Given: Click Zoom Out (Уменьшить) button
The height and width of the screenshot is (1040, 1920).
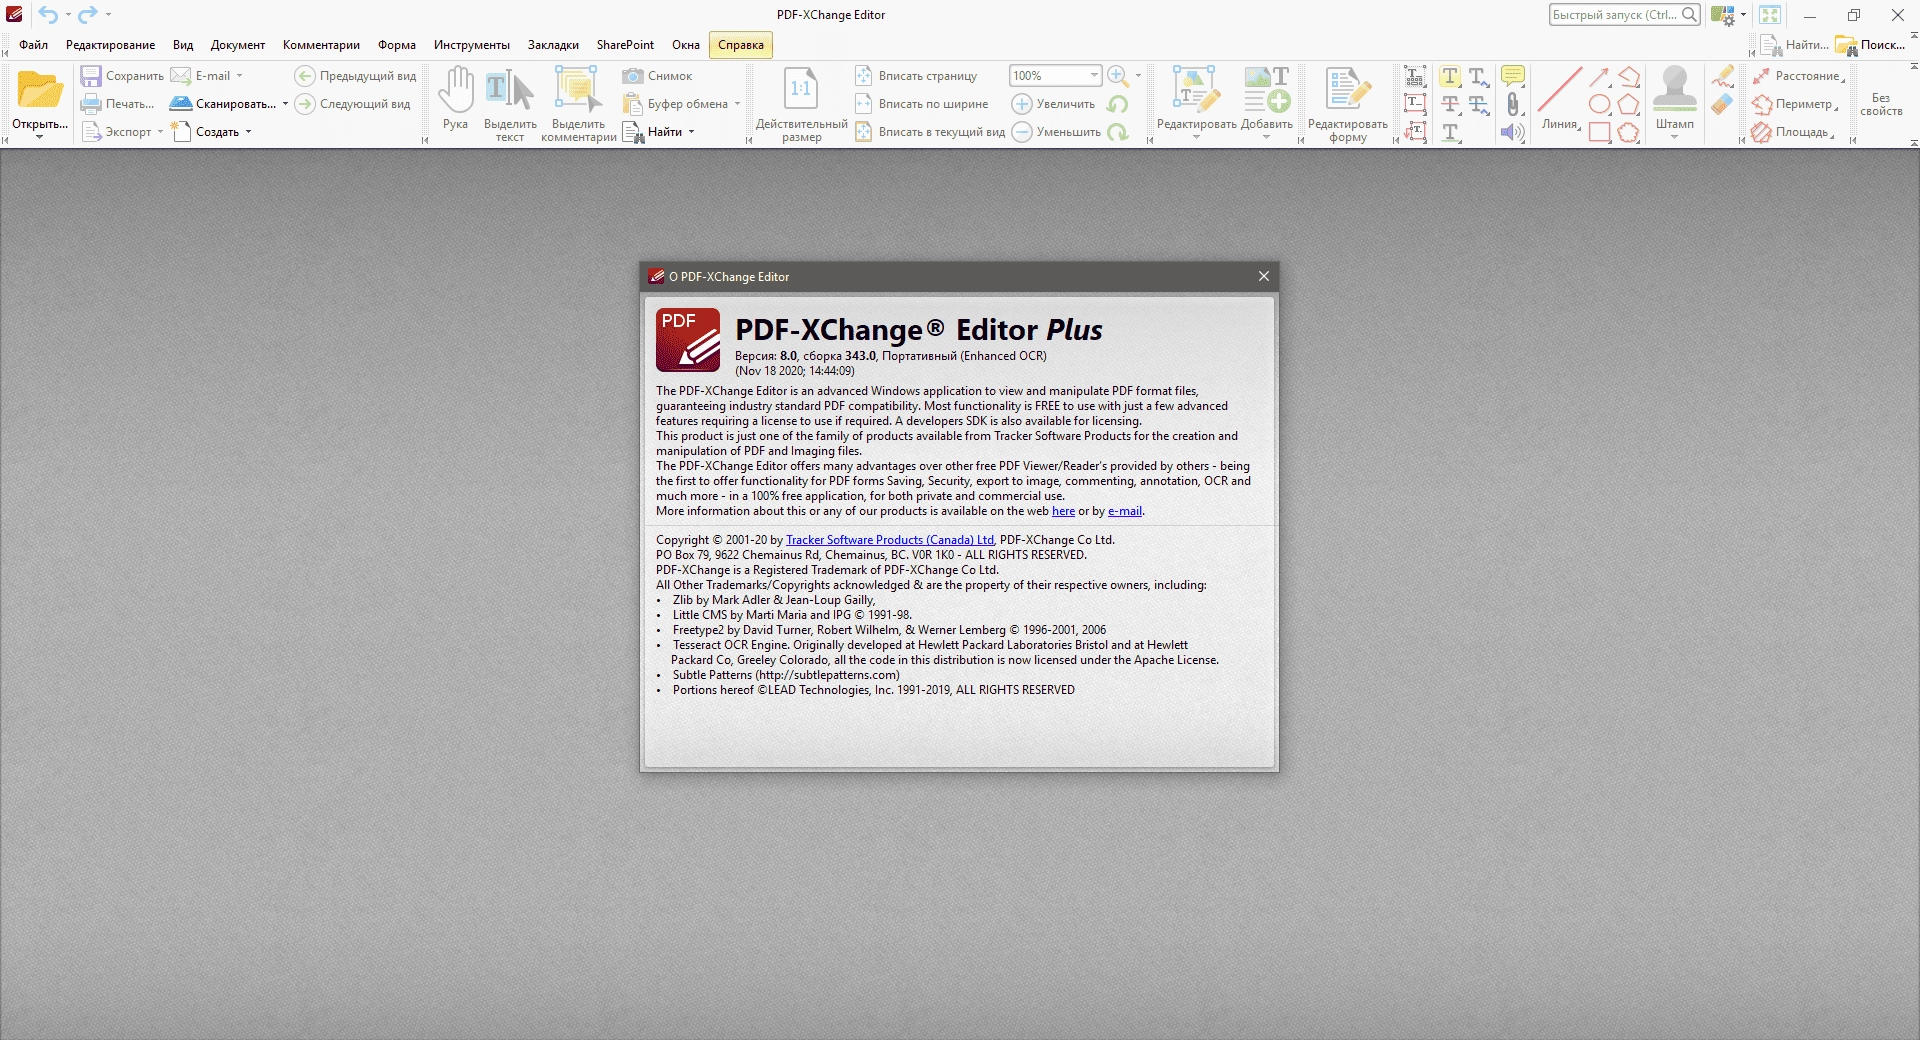Looking at the screenshot, I should point(1057,132).
